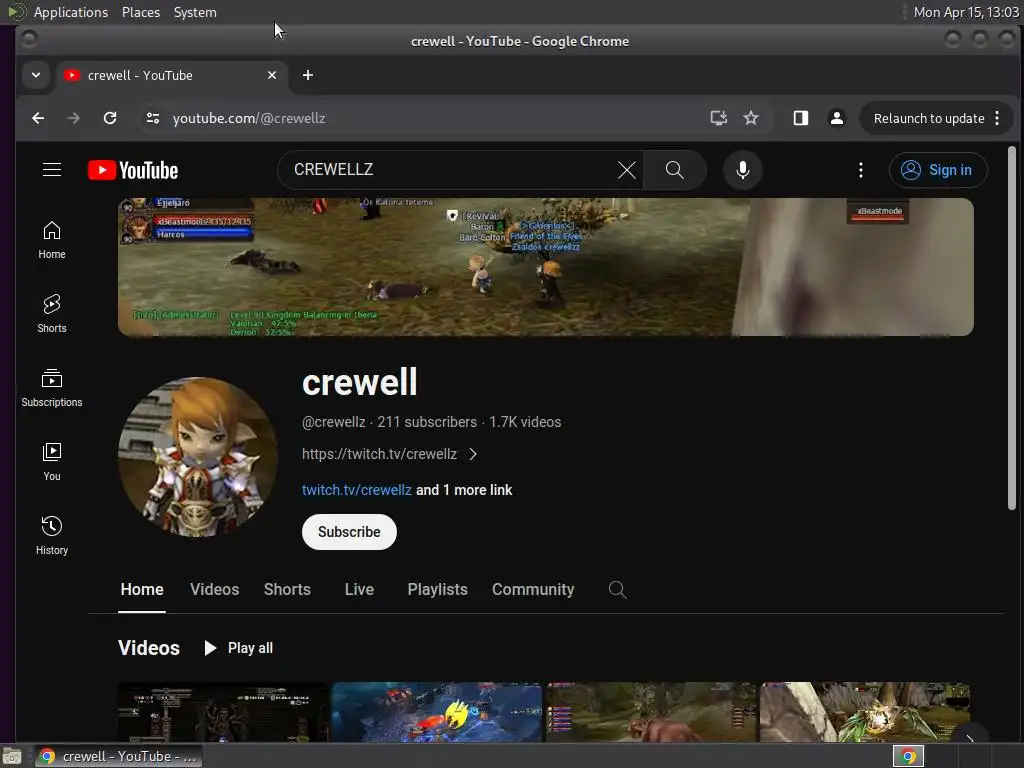Viewport: 1024px width, 768px height.
Task: Open Shorts in sidebar
Action: click(52, 314)
